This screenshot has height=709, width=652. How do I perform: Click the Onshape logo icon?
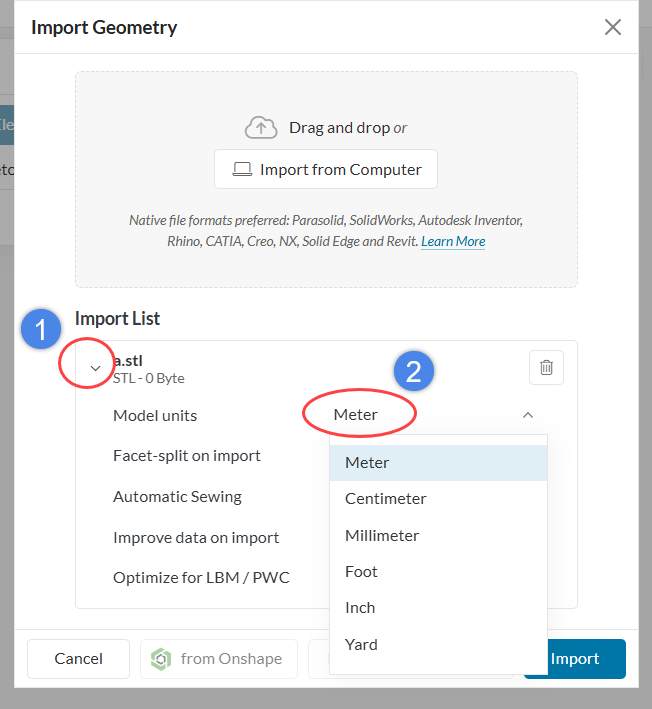(x=161, y=659)
